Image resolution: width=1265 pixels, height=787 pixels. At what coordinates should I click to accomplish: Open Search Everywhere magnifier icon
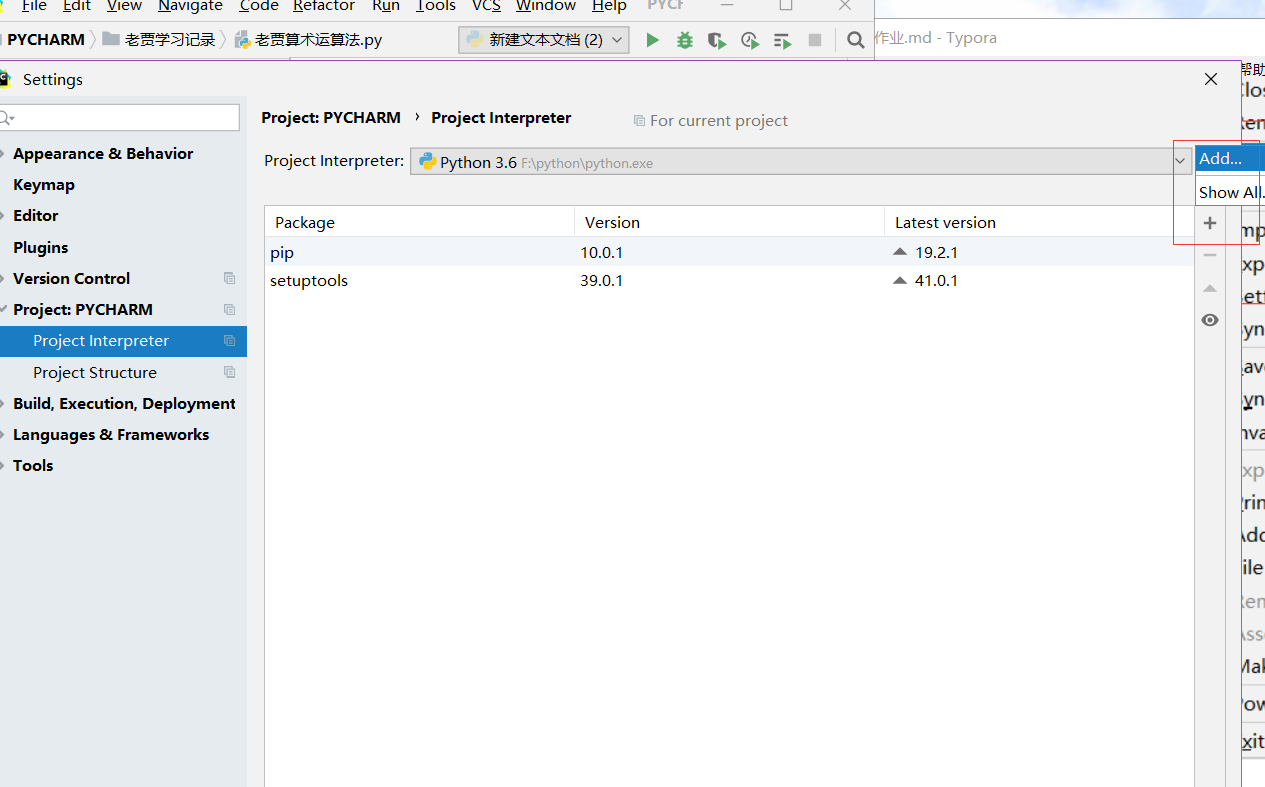tap(855, 40)
